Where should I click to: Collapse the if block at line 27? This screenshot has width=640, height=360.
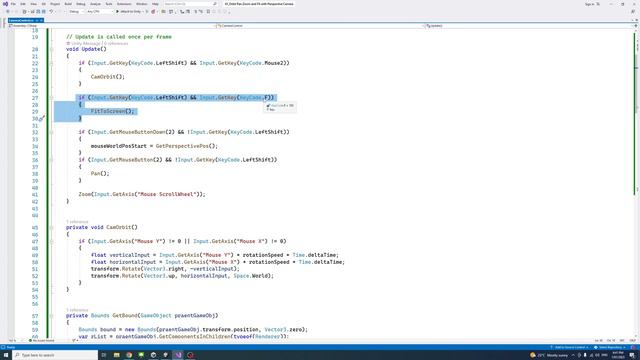[51, 98]
